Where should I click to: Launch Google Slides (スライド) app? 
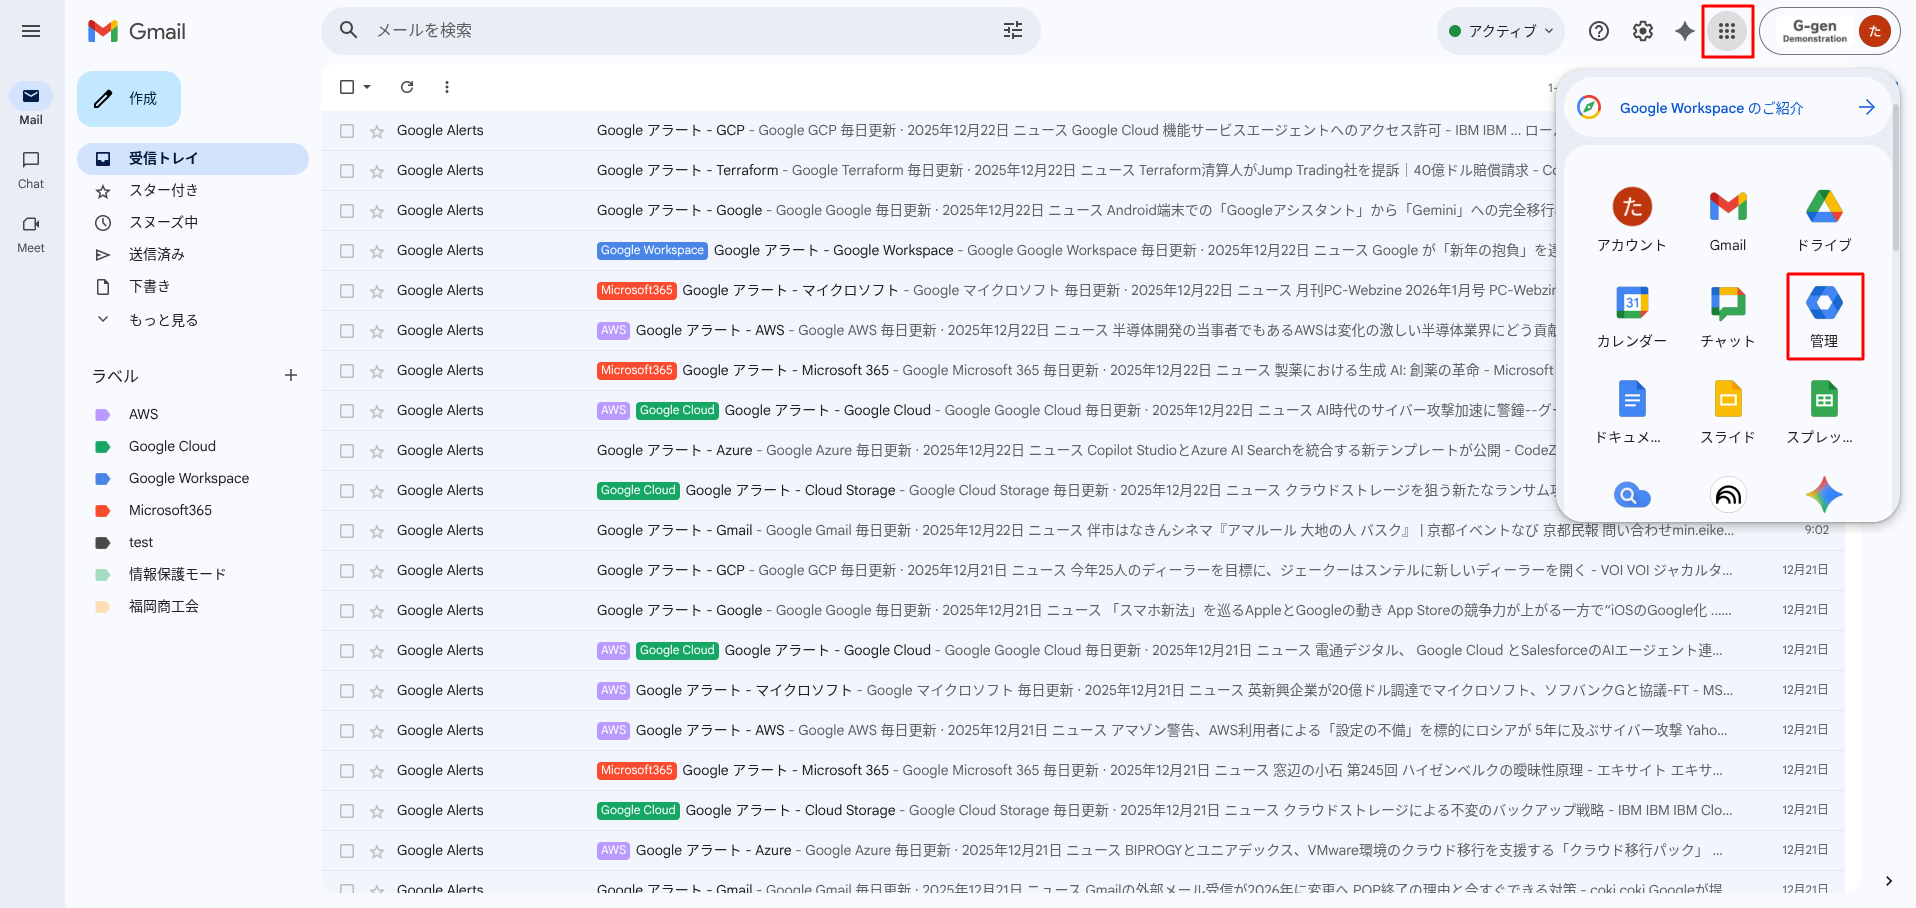[1727, 411]
